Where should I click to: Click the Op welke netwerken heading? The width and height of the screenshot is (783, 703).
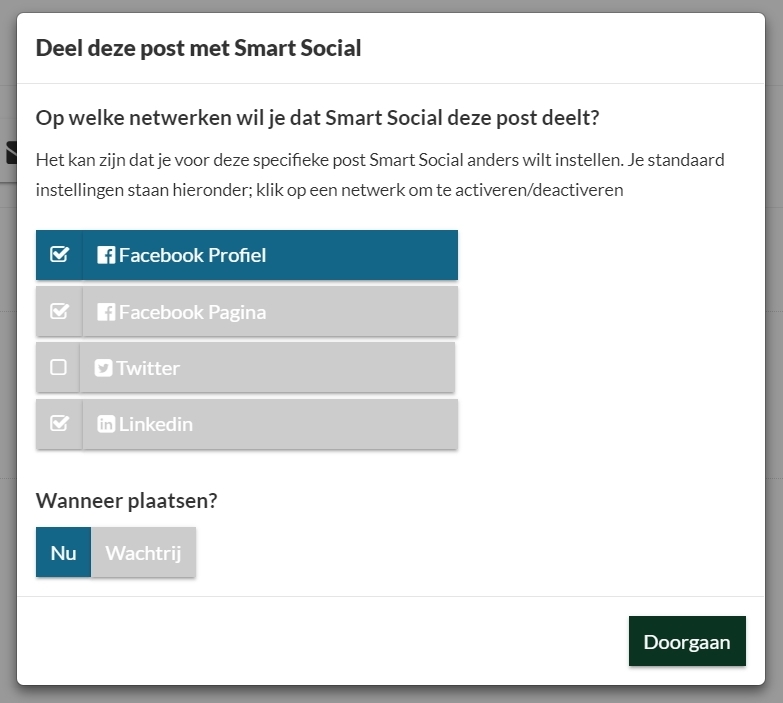[318, 118]
